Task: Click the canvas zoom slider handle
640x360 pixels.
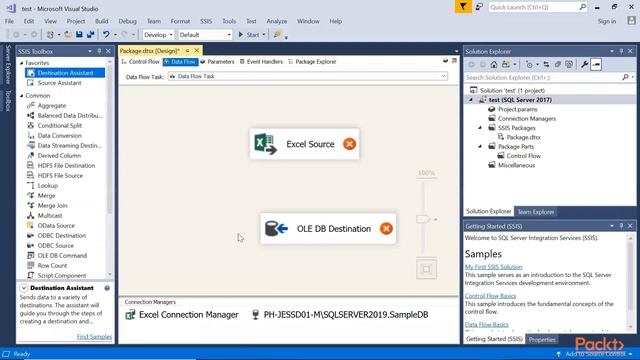Action: (x=423, y=219)
